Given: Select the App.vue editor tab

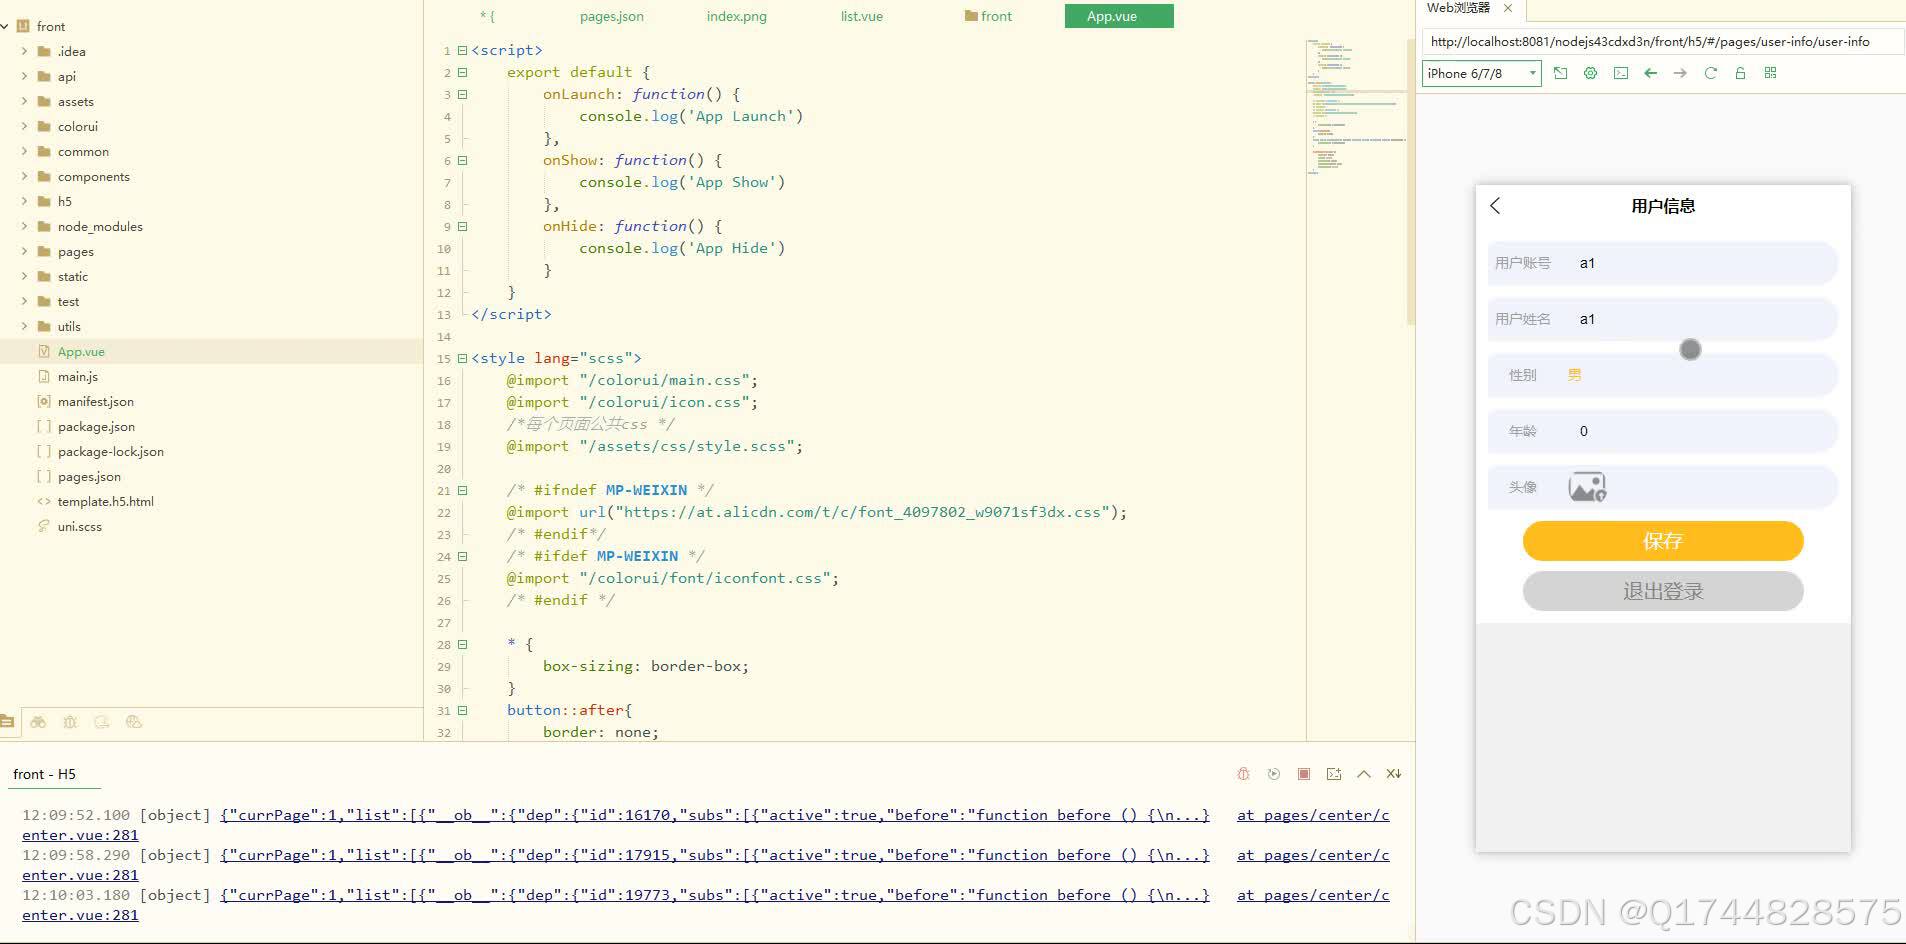Looking at the screenshot, I should coord(1119,16).
